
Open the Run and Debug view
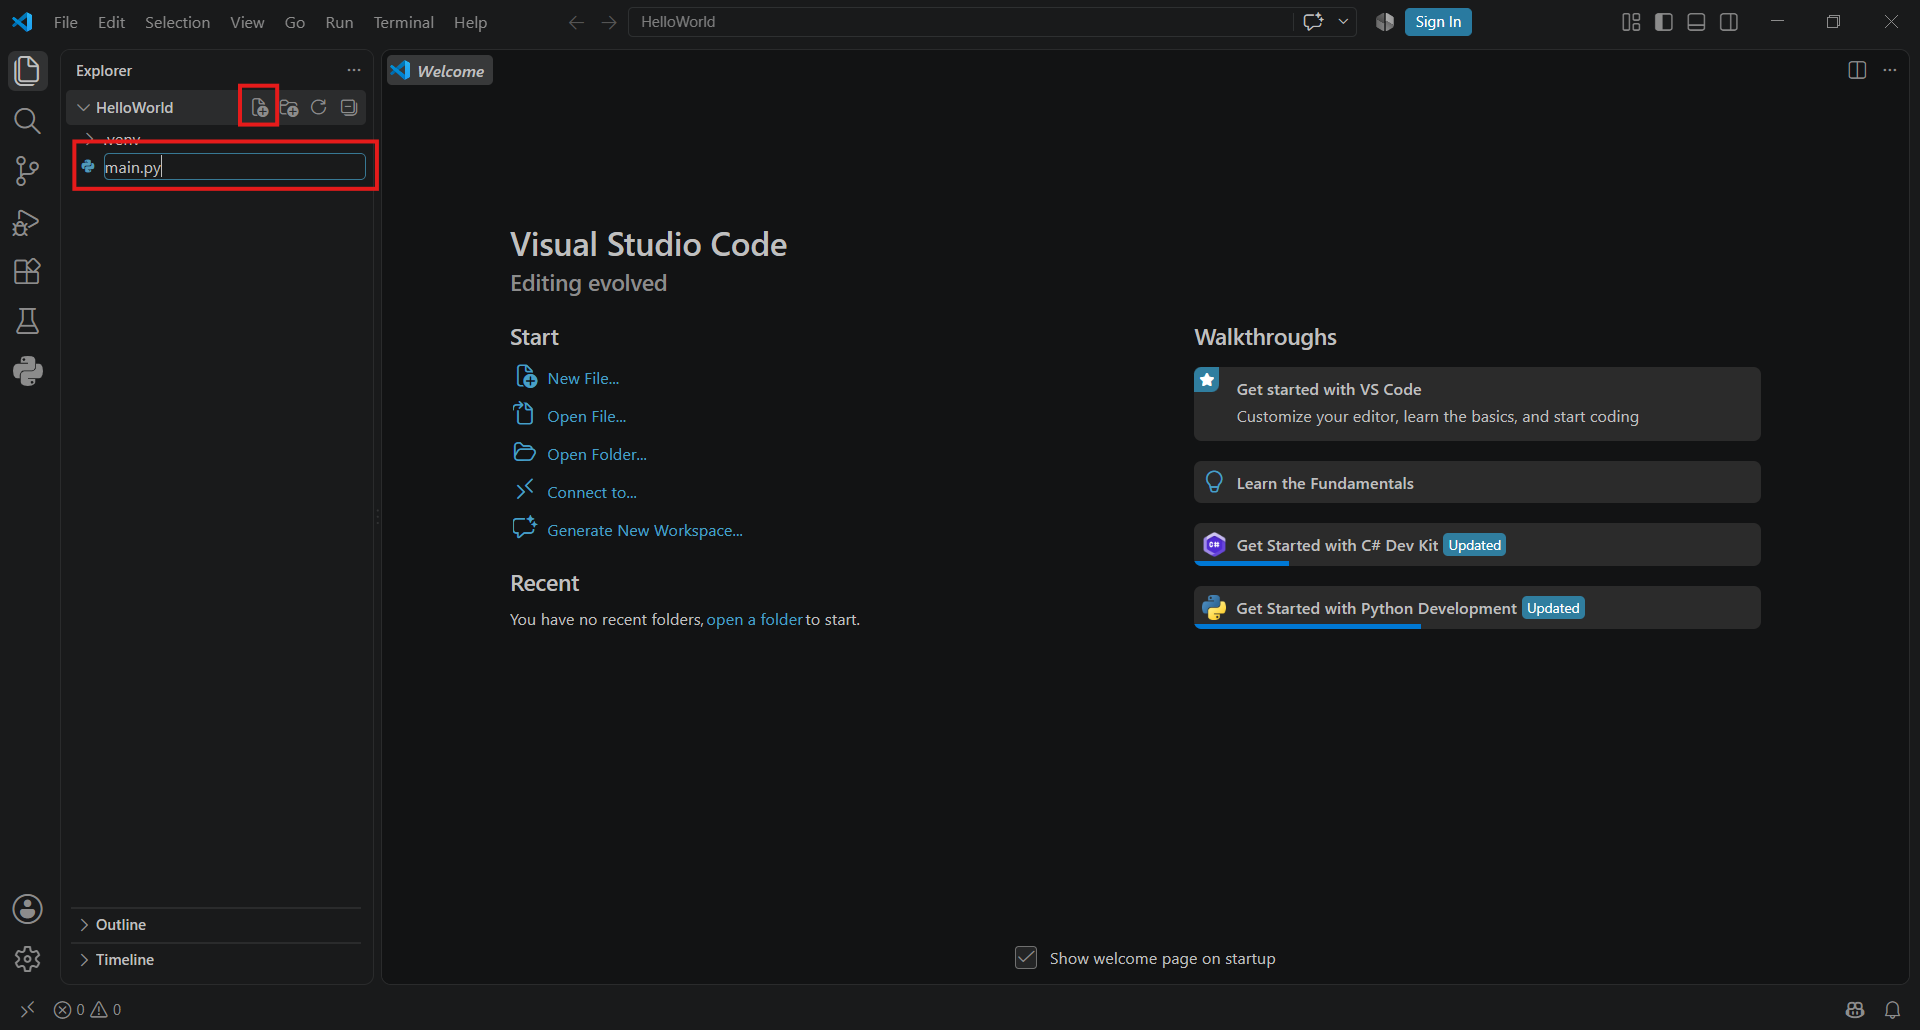[27, 222]
